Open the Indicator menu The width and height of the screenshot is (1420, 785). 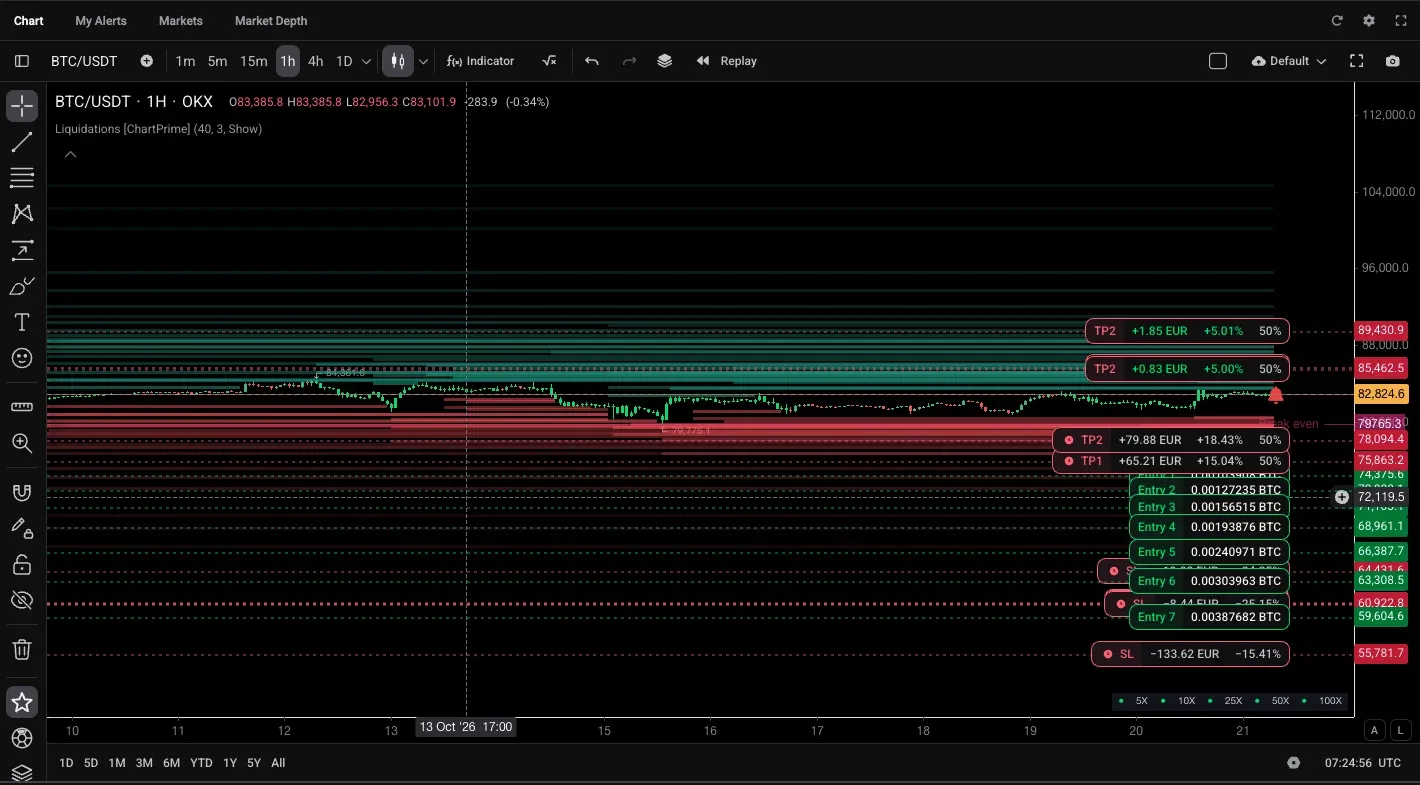[x=481, y=61]
